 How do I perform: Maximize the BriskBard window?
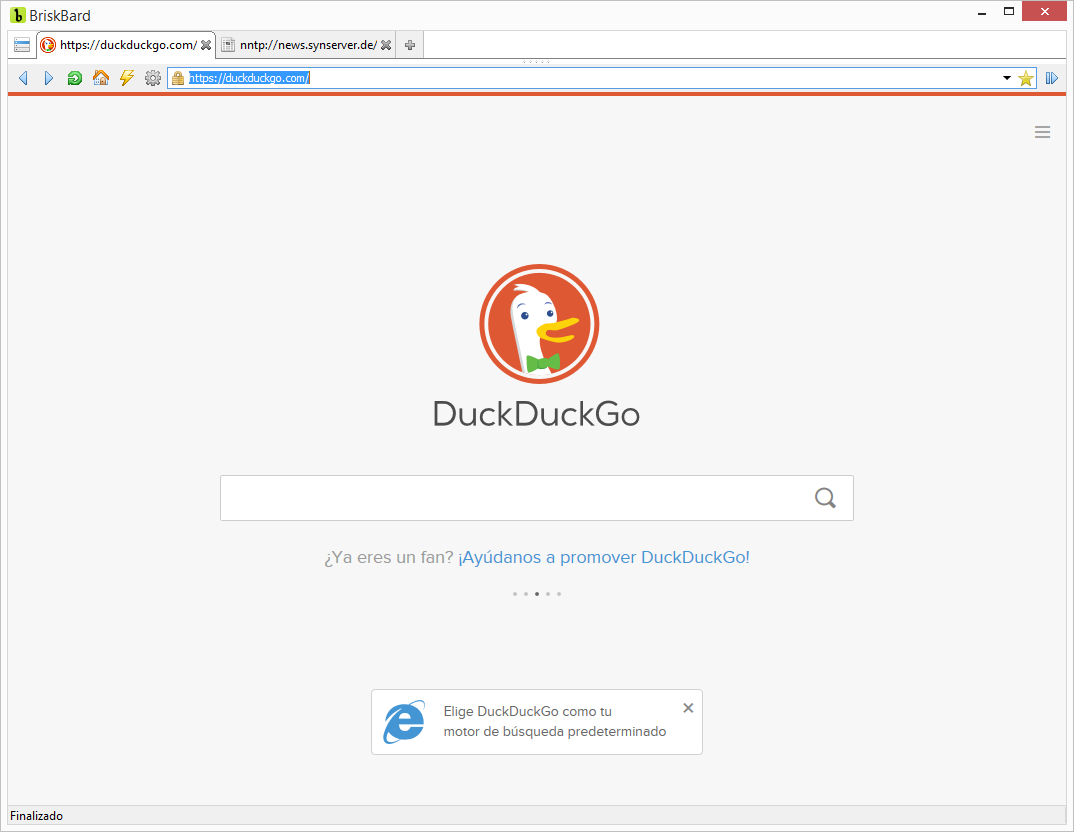[x=1009, y=12]
